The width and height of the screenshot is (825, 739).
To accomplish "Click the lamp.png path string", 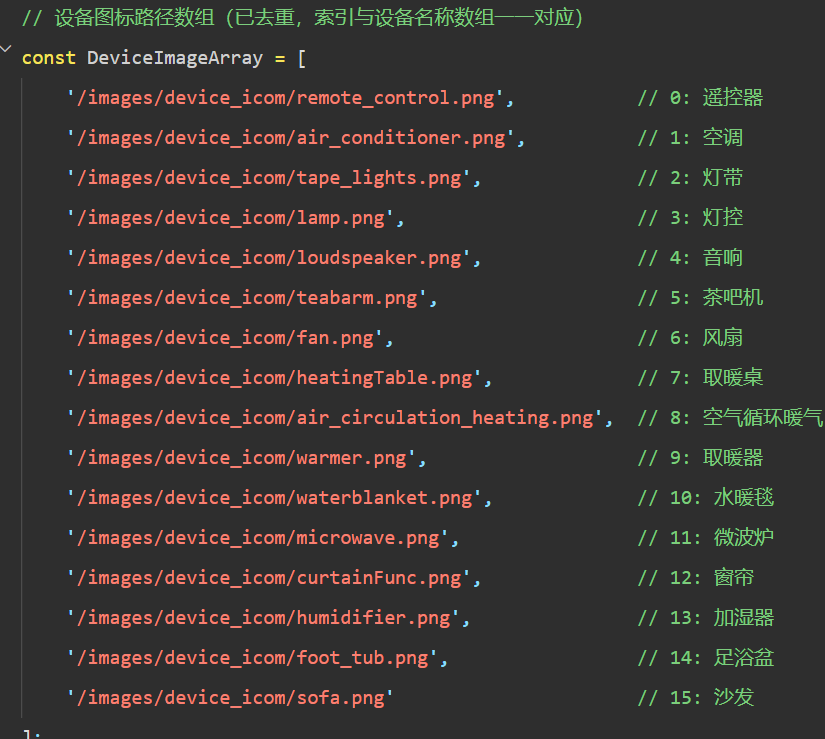I will (x=235, y=218).
